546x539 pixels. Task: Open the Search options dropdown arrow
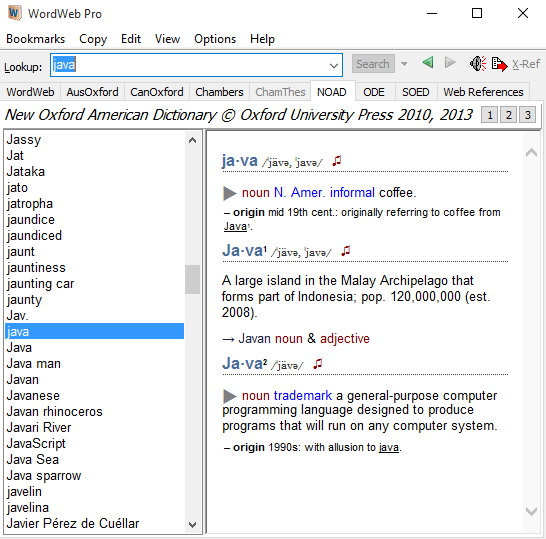(404, 64)
